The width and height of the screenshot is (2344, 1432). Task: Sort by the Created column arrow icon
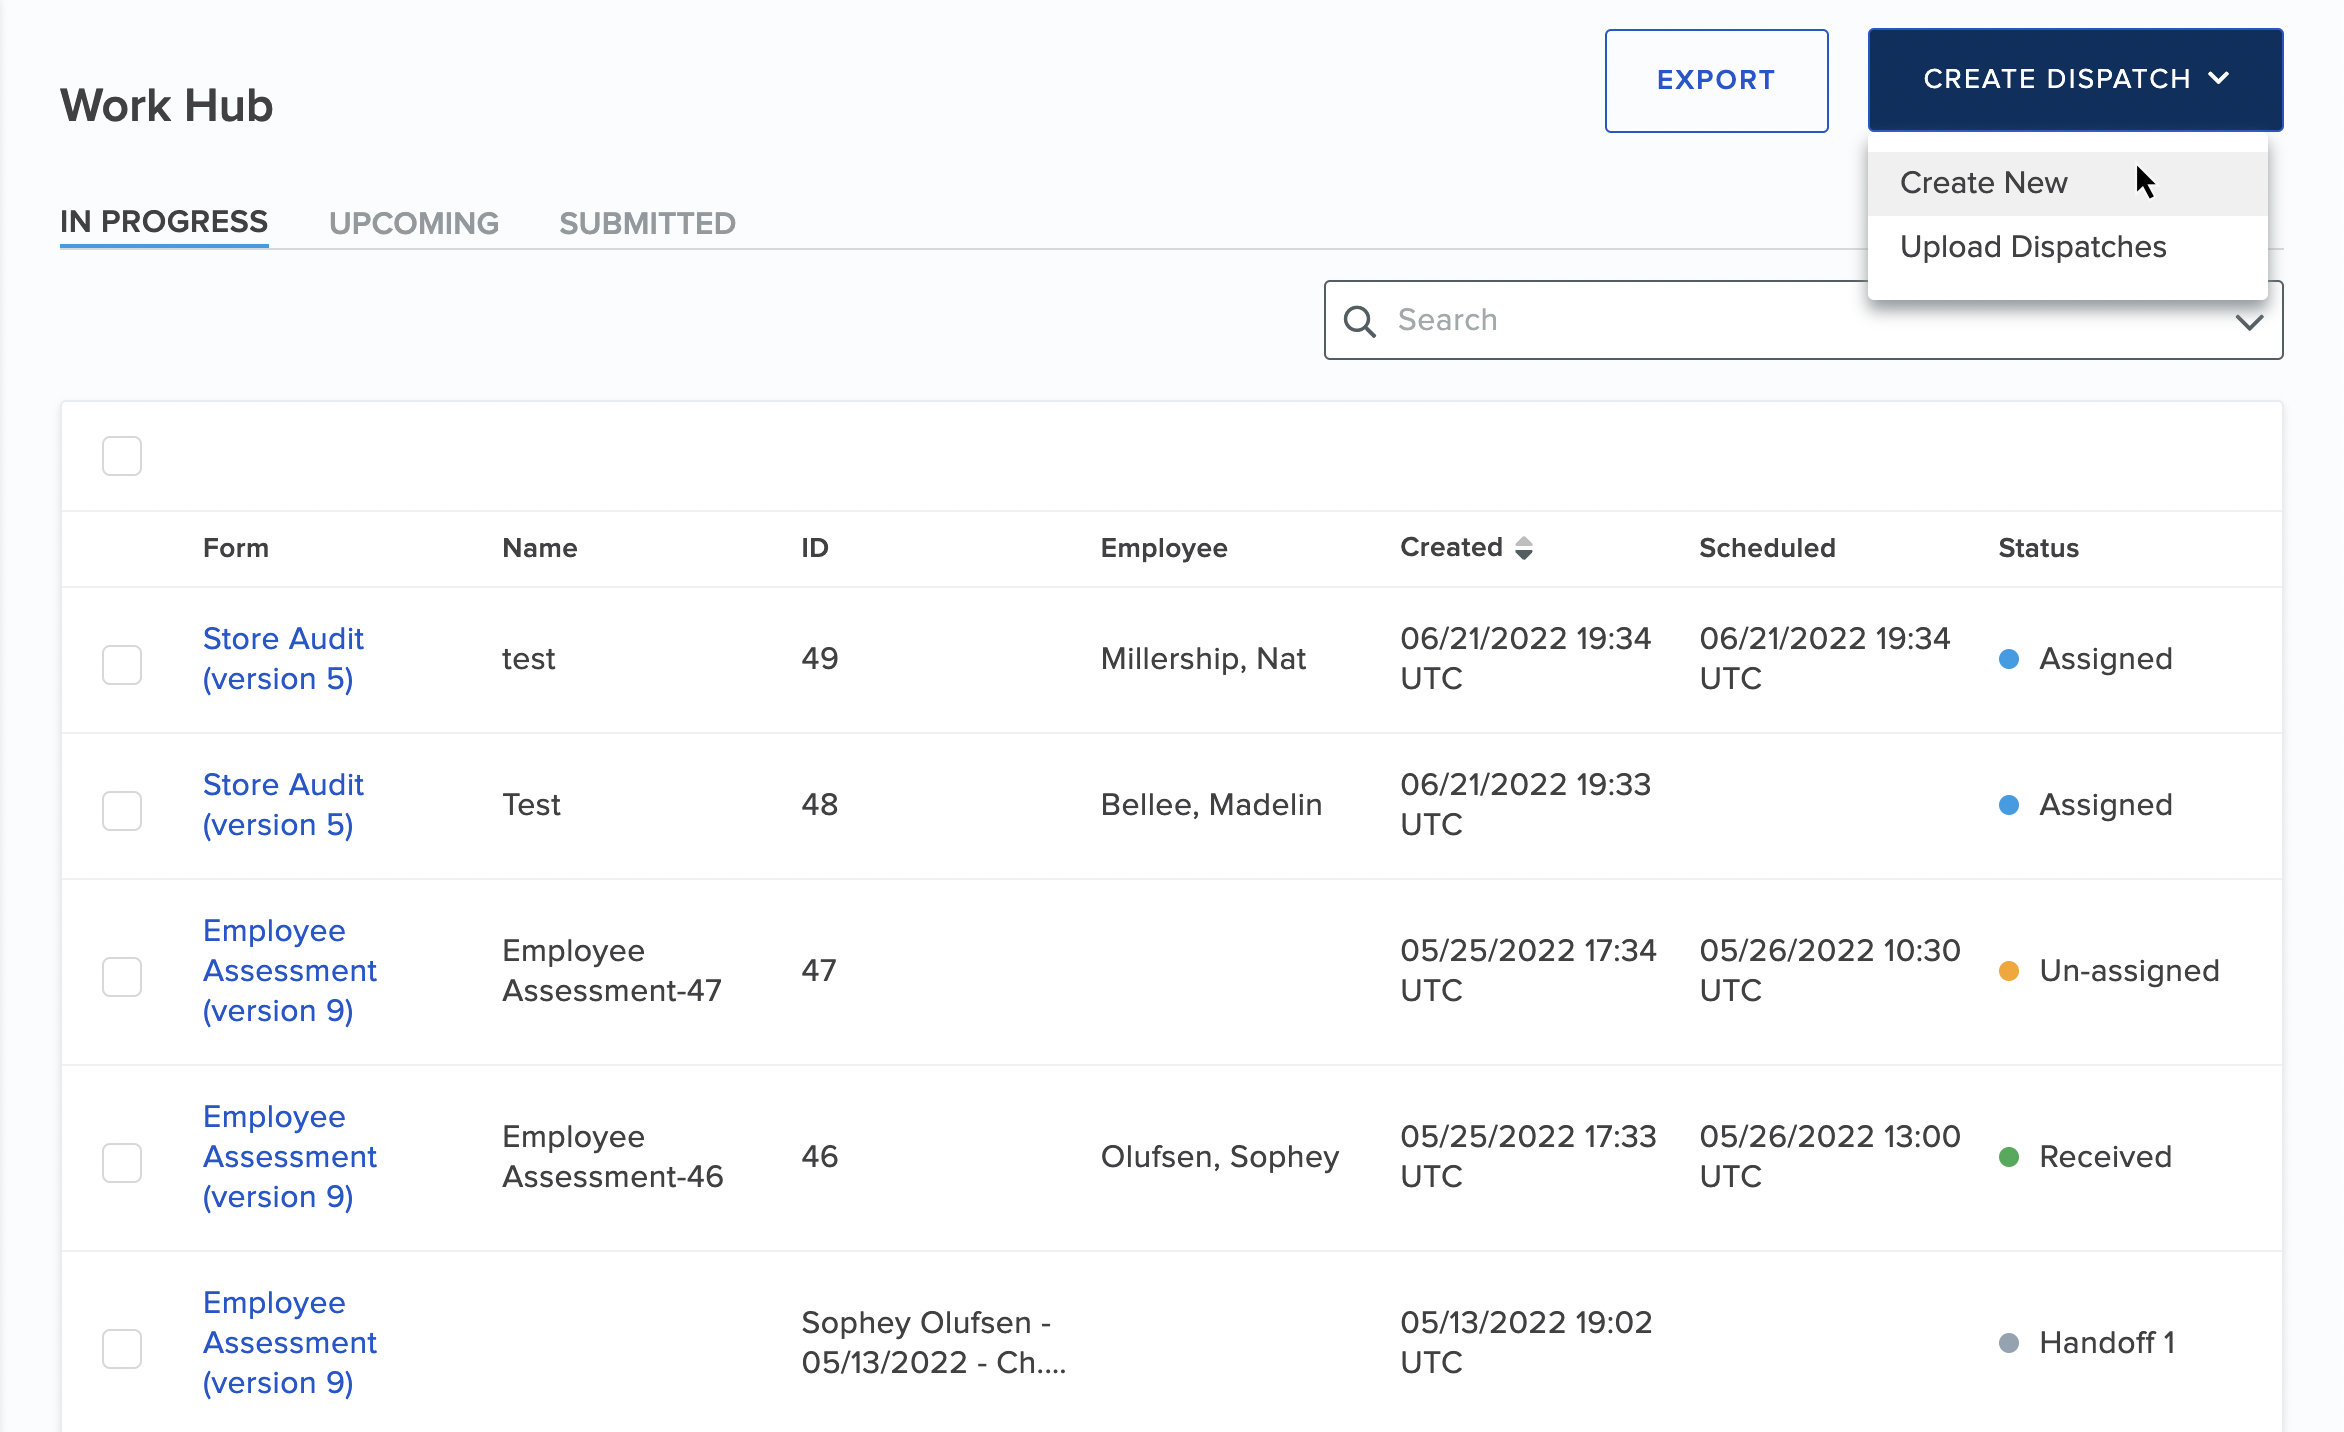tap(1523, 548)
